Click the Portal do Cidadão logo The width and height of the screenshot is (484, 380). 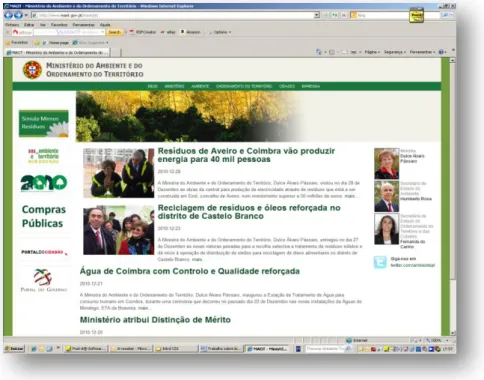click(44, 252)
